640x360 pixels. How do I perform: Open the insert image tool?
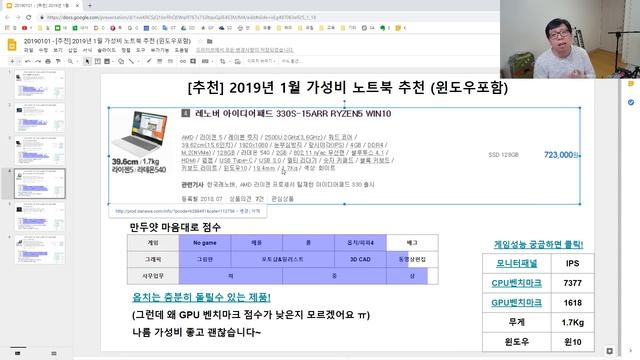pos(107,61)
